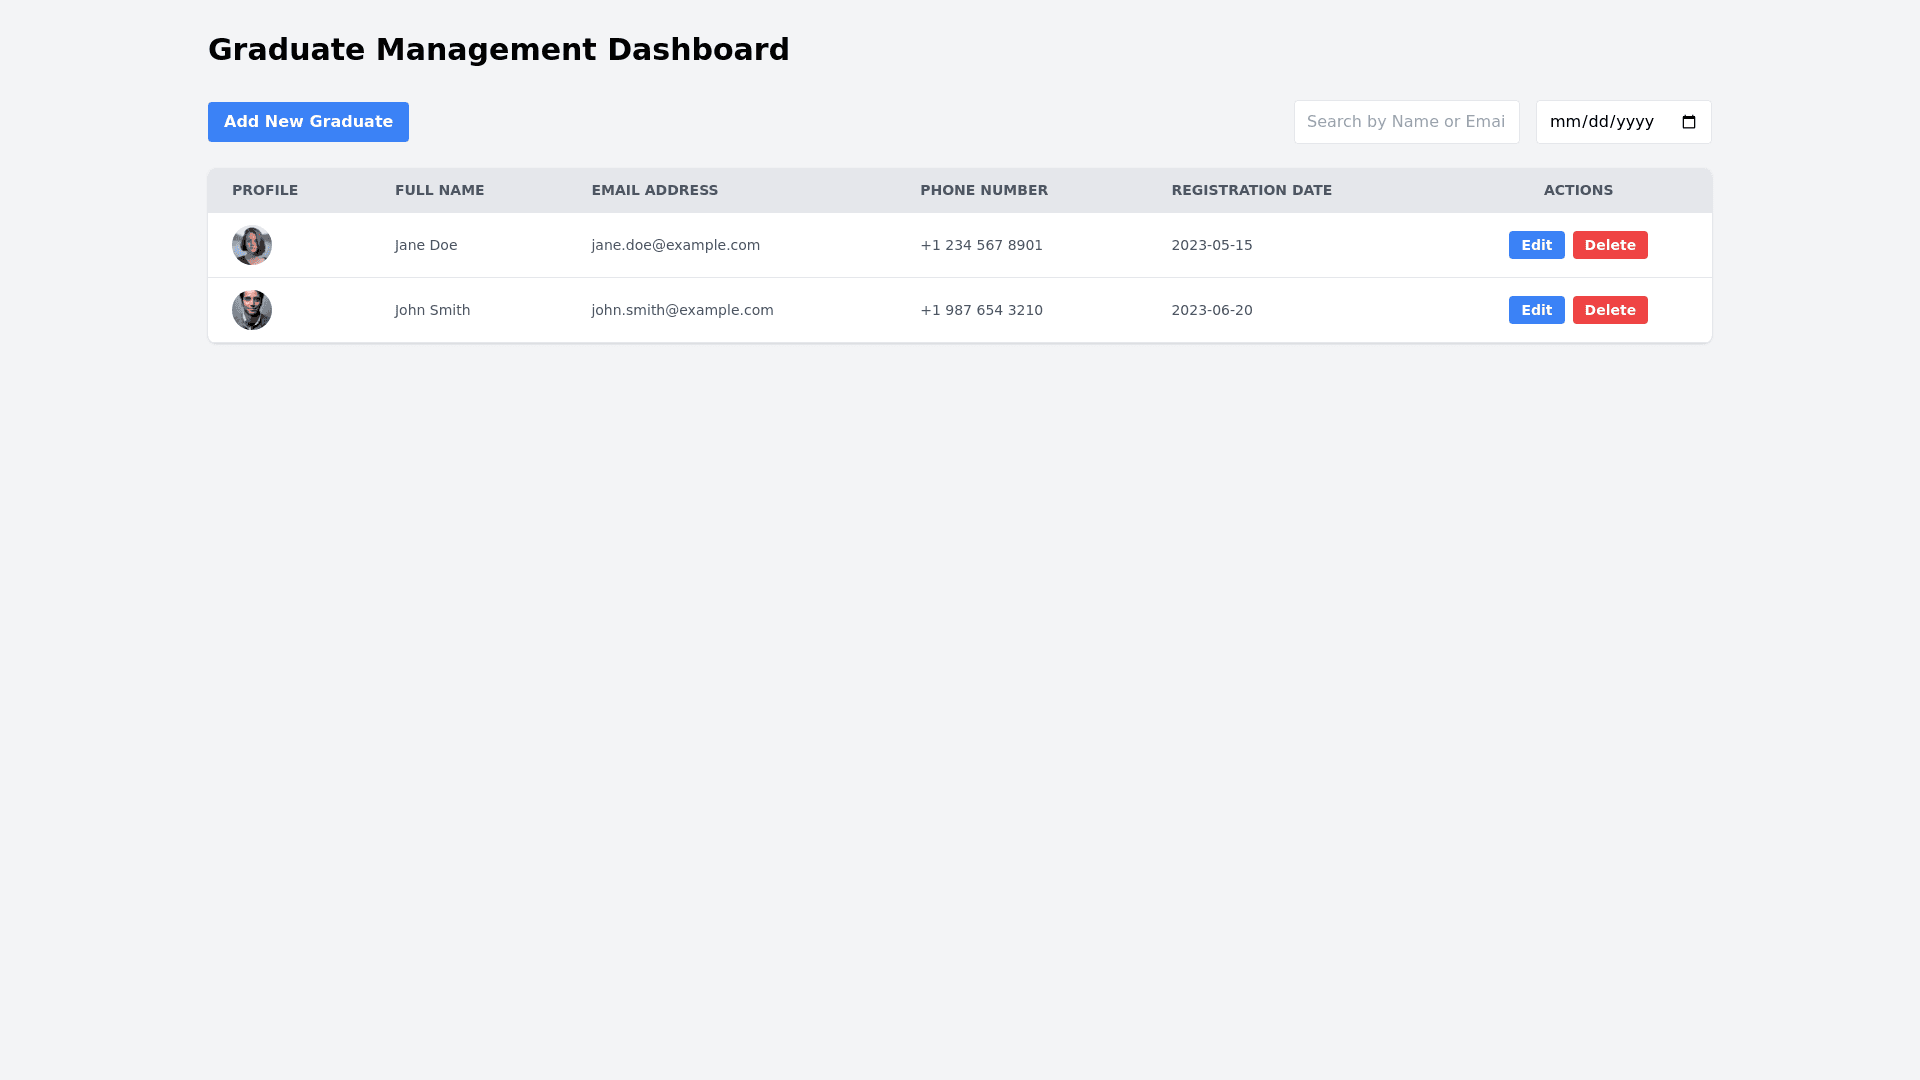Edit John Smith's record

1536,310
